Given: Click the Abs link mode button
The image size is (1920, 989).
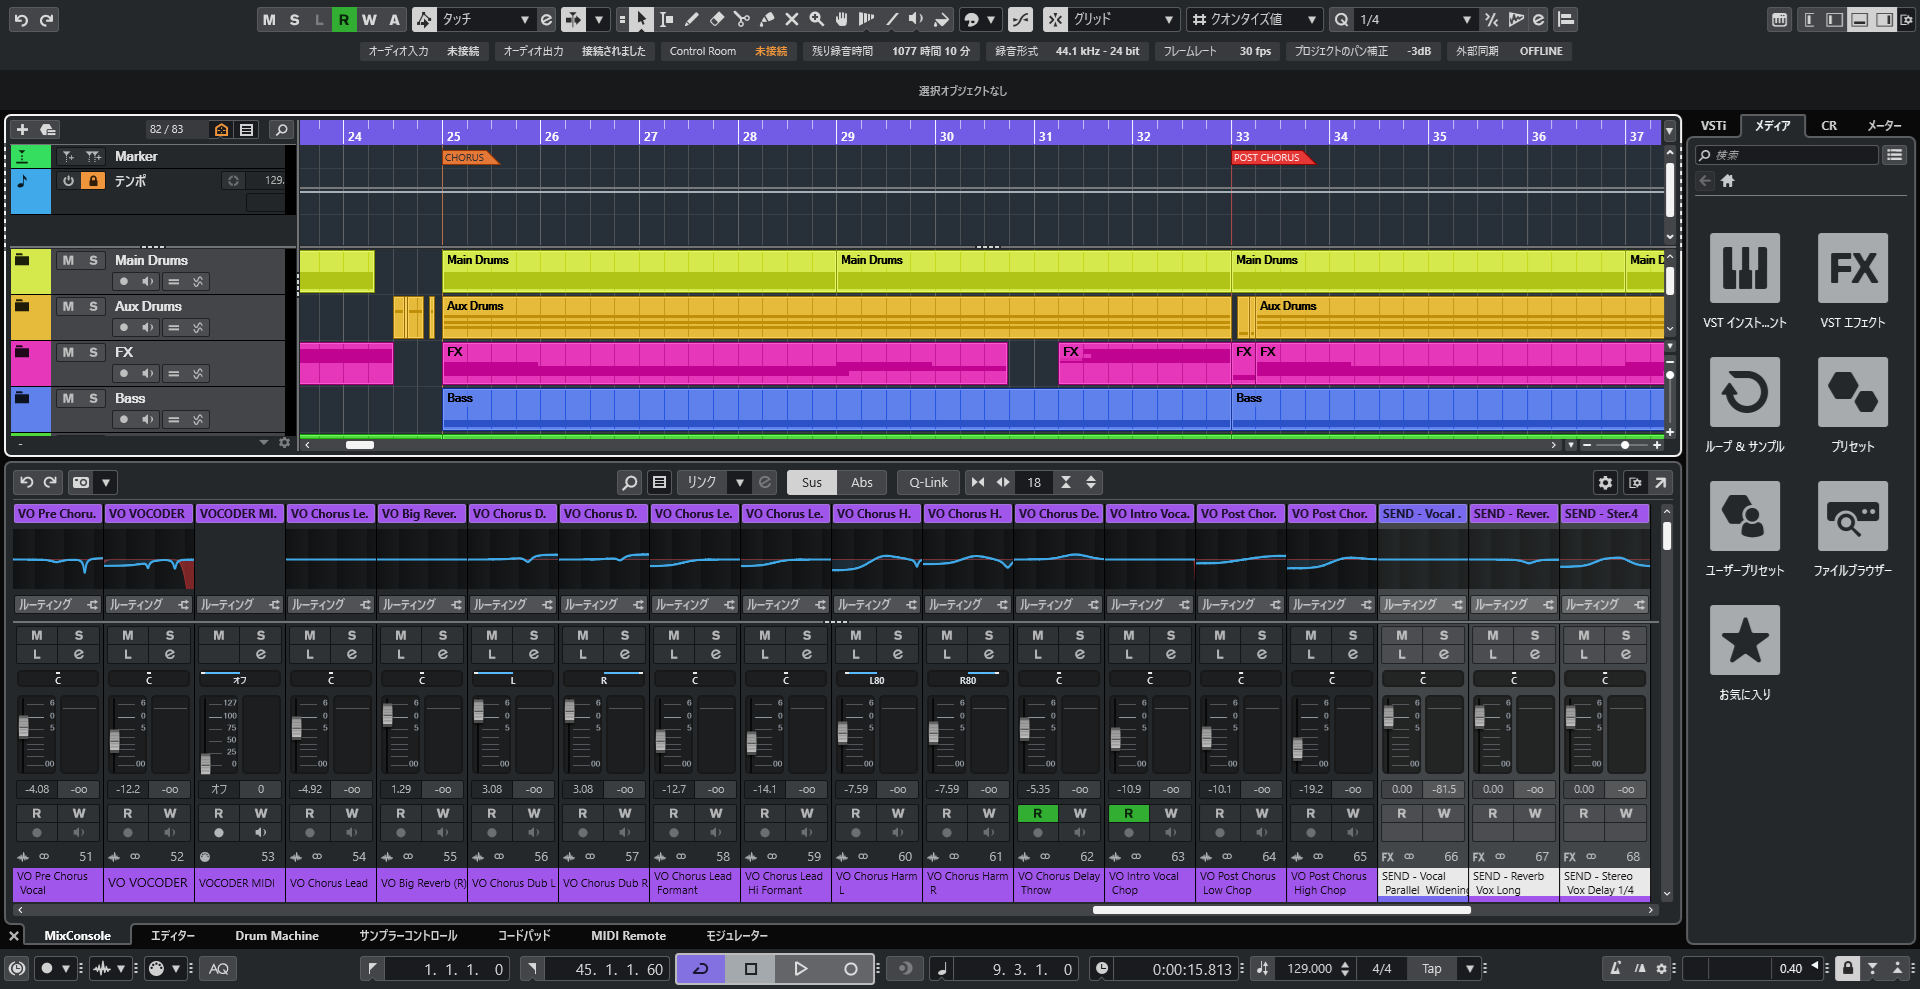Looking at the screenshot, I should pyautogui.click(x=862, y=483).
